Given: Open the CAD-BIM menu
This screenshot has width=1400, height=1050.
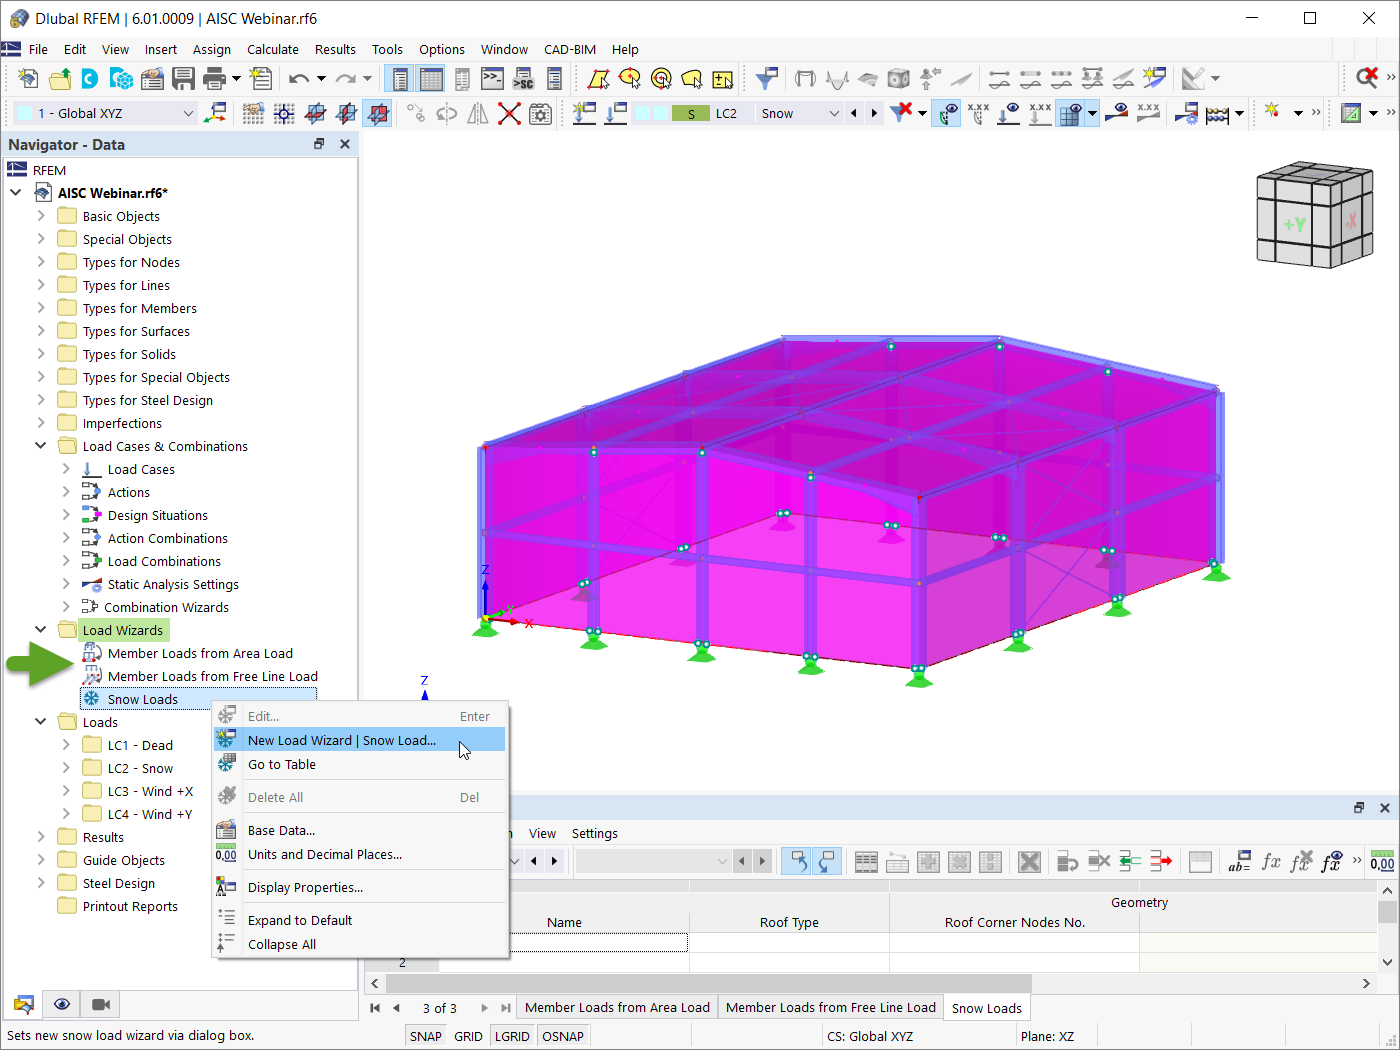Looking at the screenshot, I should (x=570, y=49).
